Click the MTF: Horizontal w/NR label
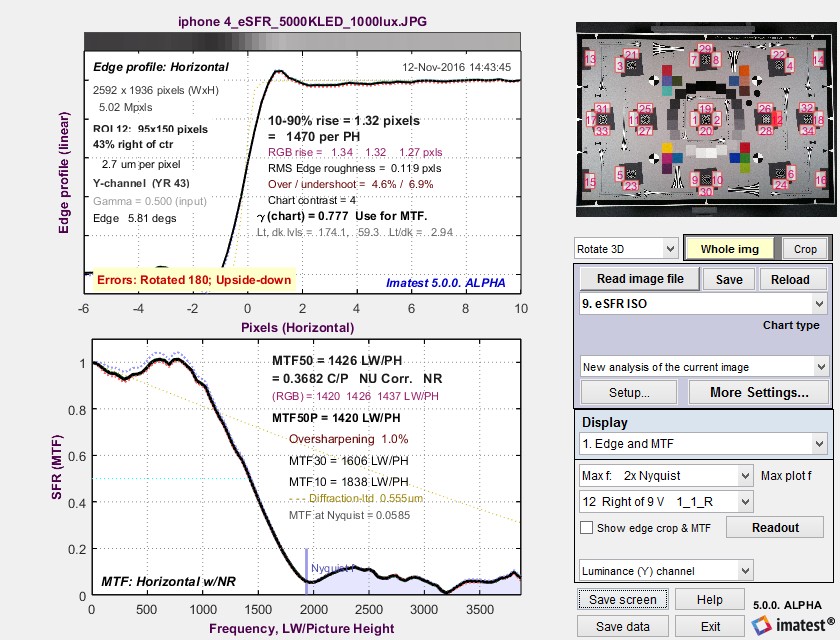 [x=168, y=581]
